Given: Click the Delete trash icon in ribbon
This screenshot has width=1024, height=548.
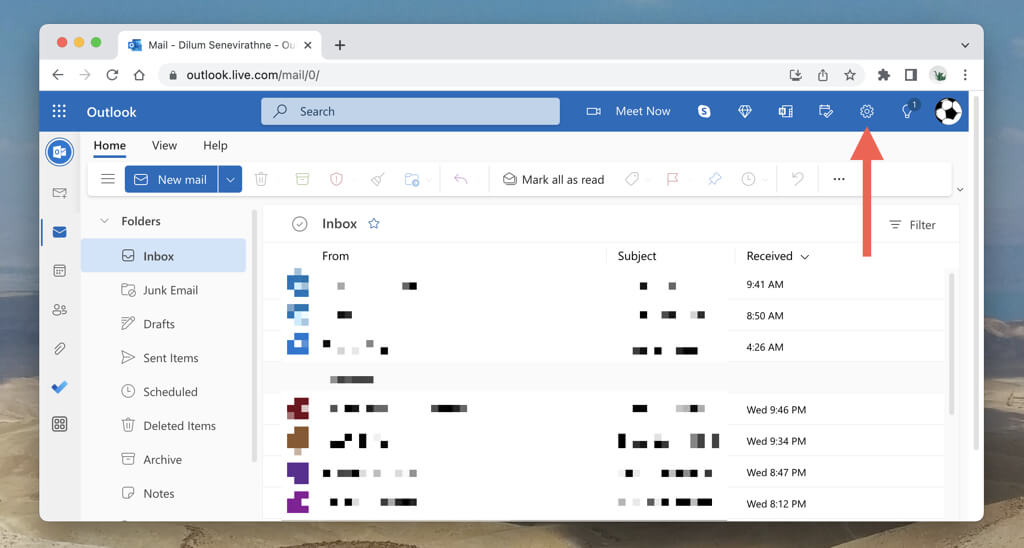Looking at the screenshot, I should point(261,179).
